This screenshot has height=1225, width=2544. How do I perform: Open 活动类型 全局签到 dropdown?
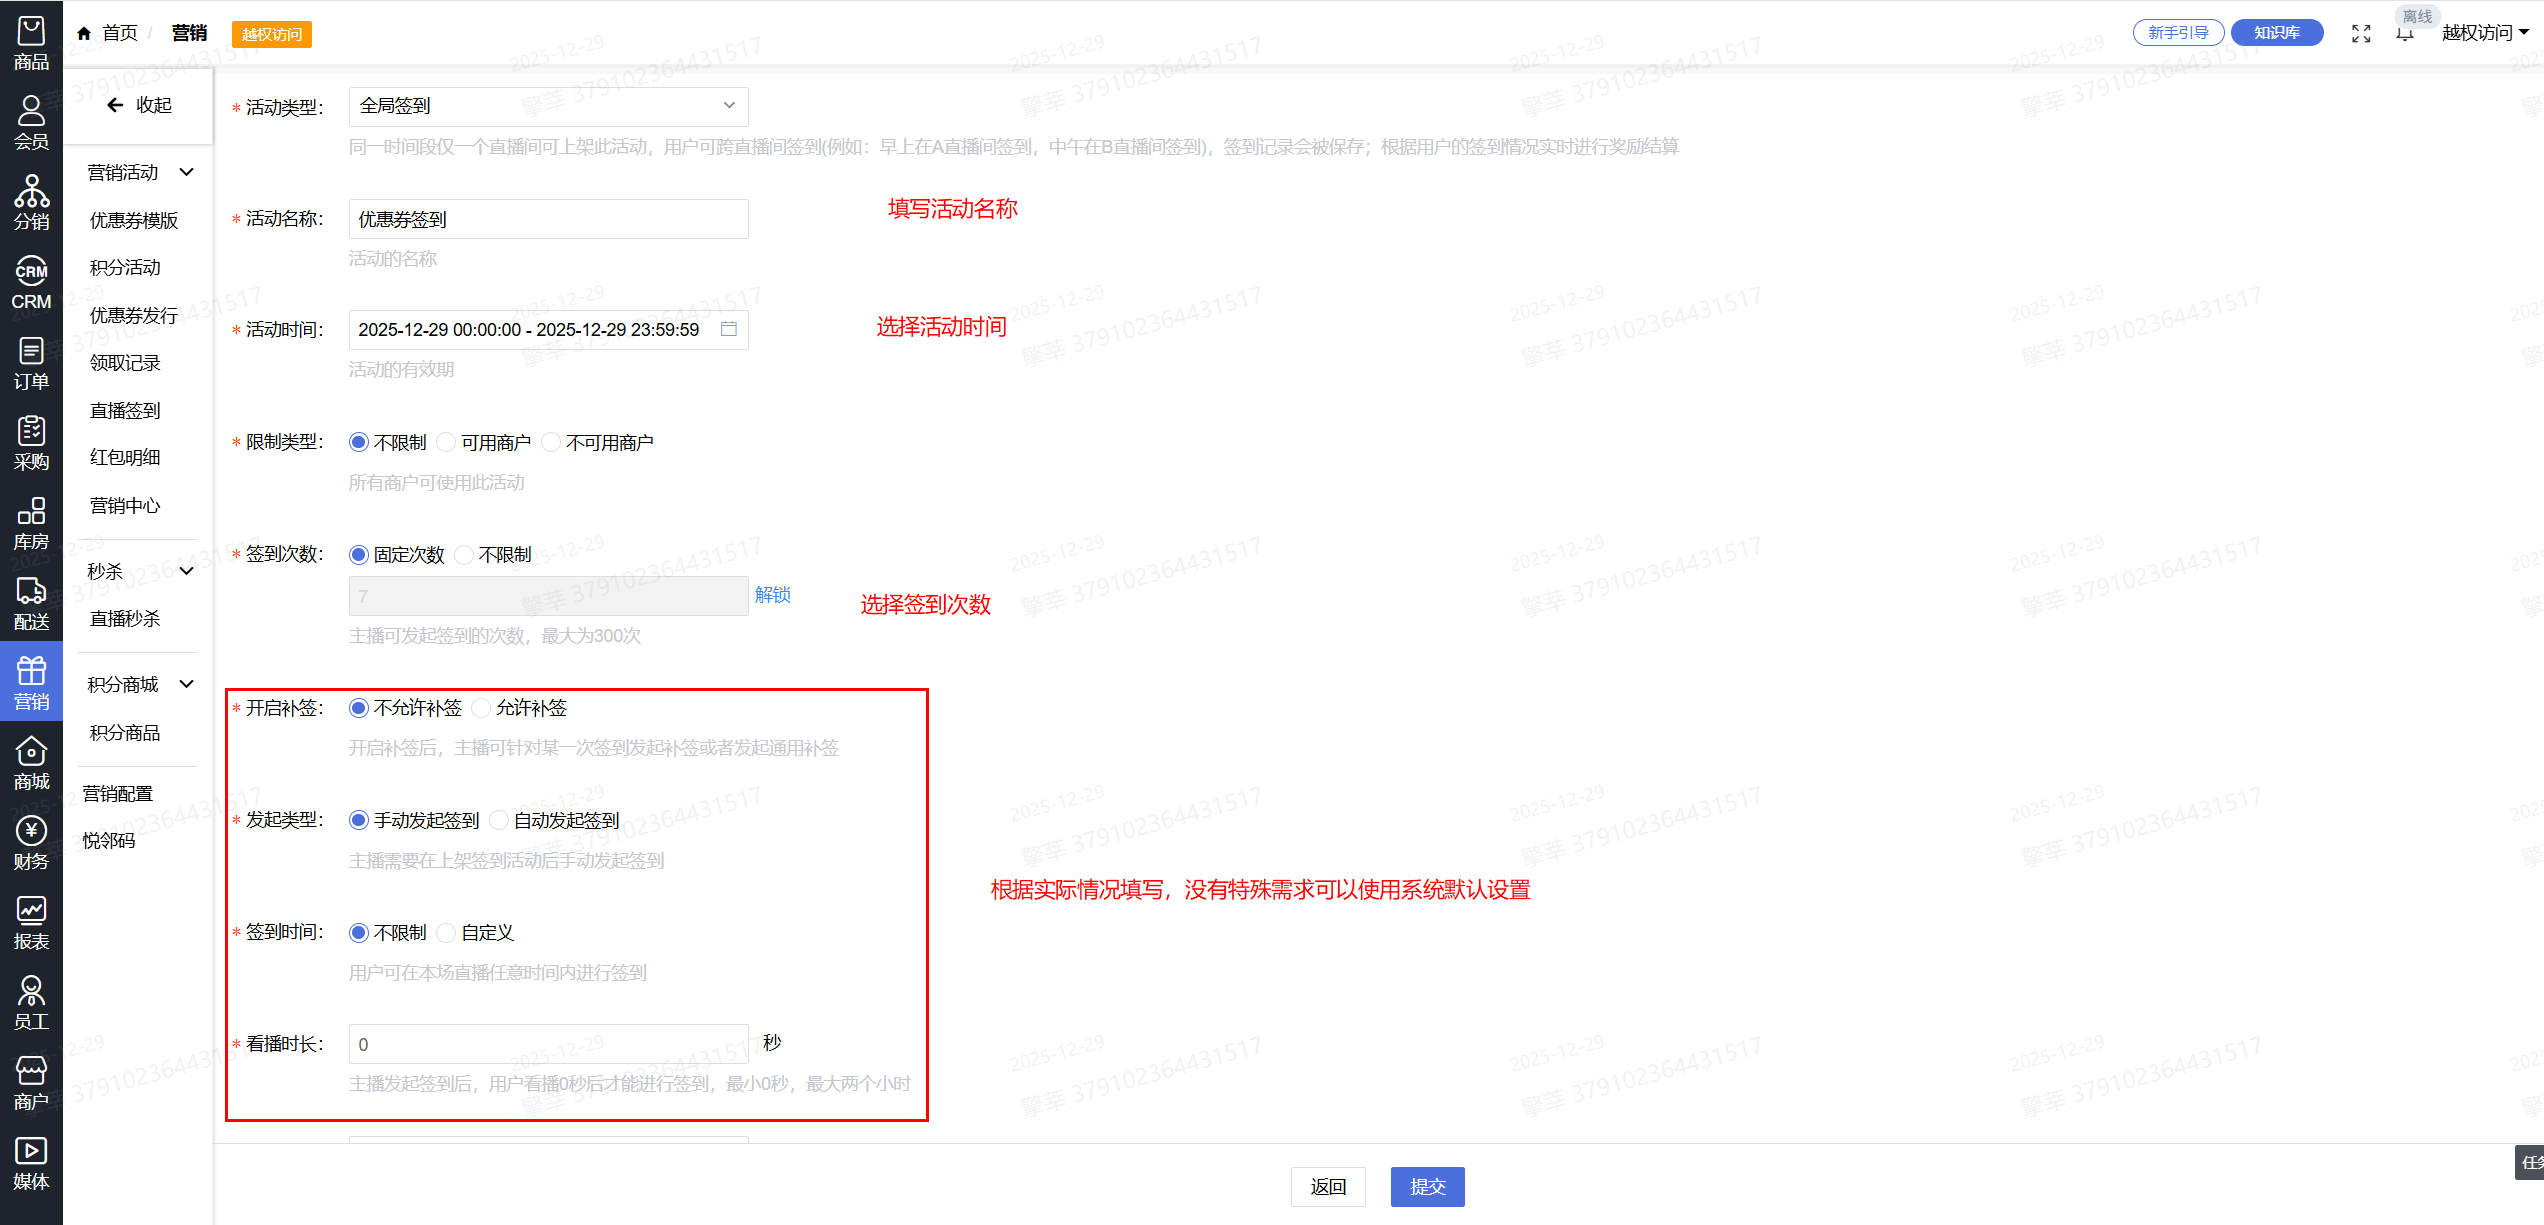[x=548, y=106]
